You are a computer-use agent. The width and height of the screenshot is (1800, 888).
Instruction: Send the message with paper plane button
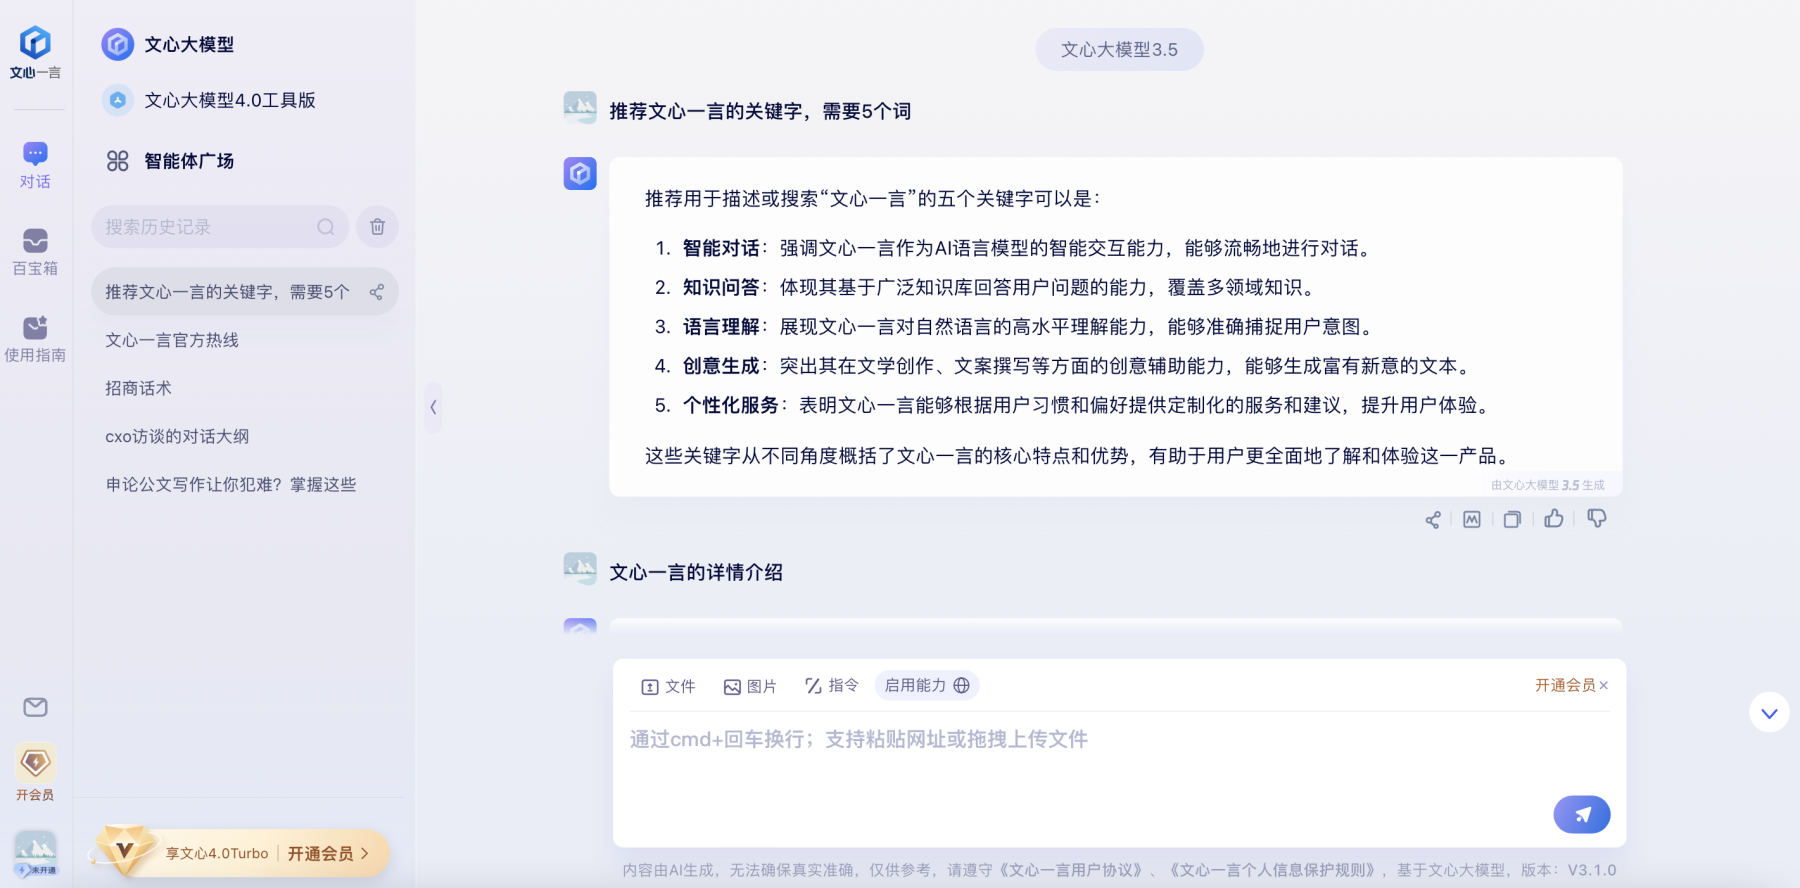coord(1582,814)
